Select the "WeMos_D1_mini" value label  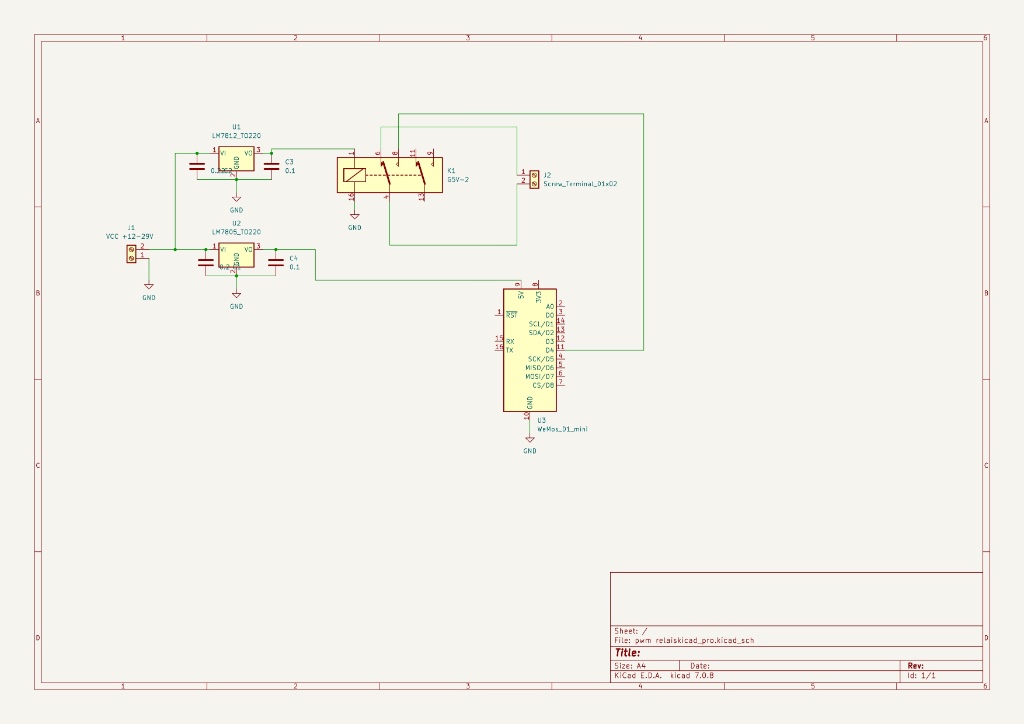click(x=562, y=428)
